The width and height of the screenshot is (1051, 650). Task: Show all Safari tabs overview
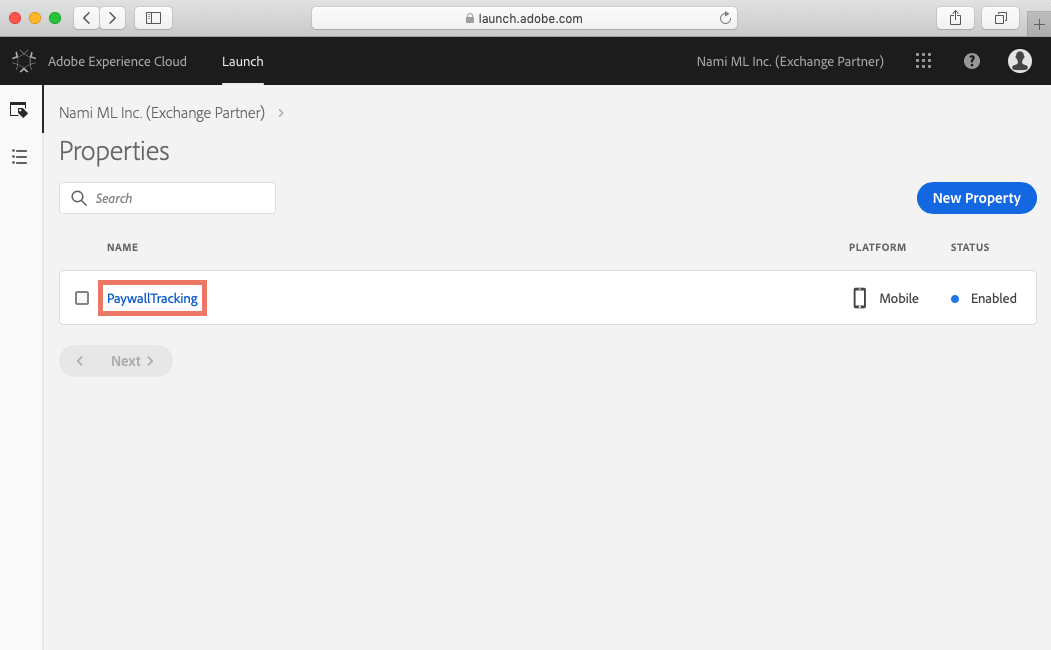(1000, 18)
